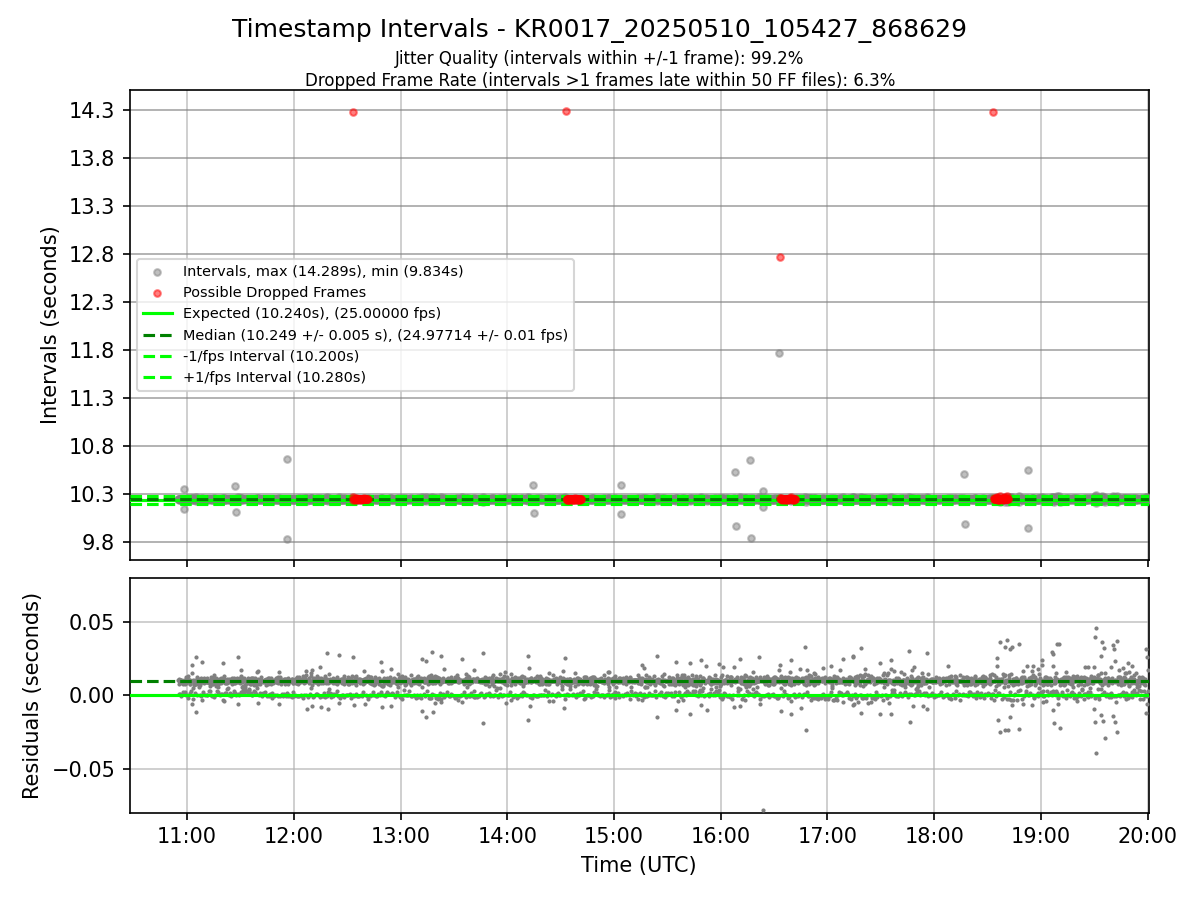
Task: Click the 'Time (UTC)' x-axis label
Action: (x=638, y=865)
